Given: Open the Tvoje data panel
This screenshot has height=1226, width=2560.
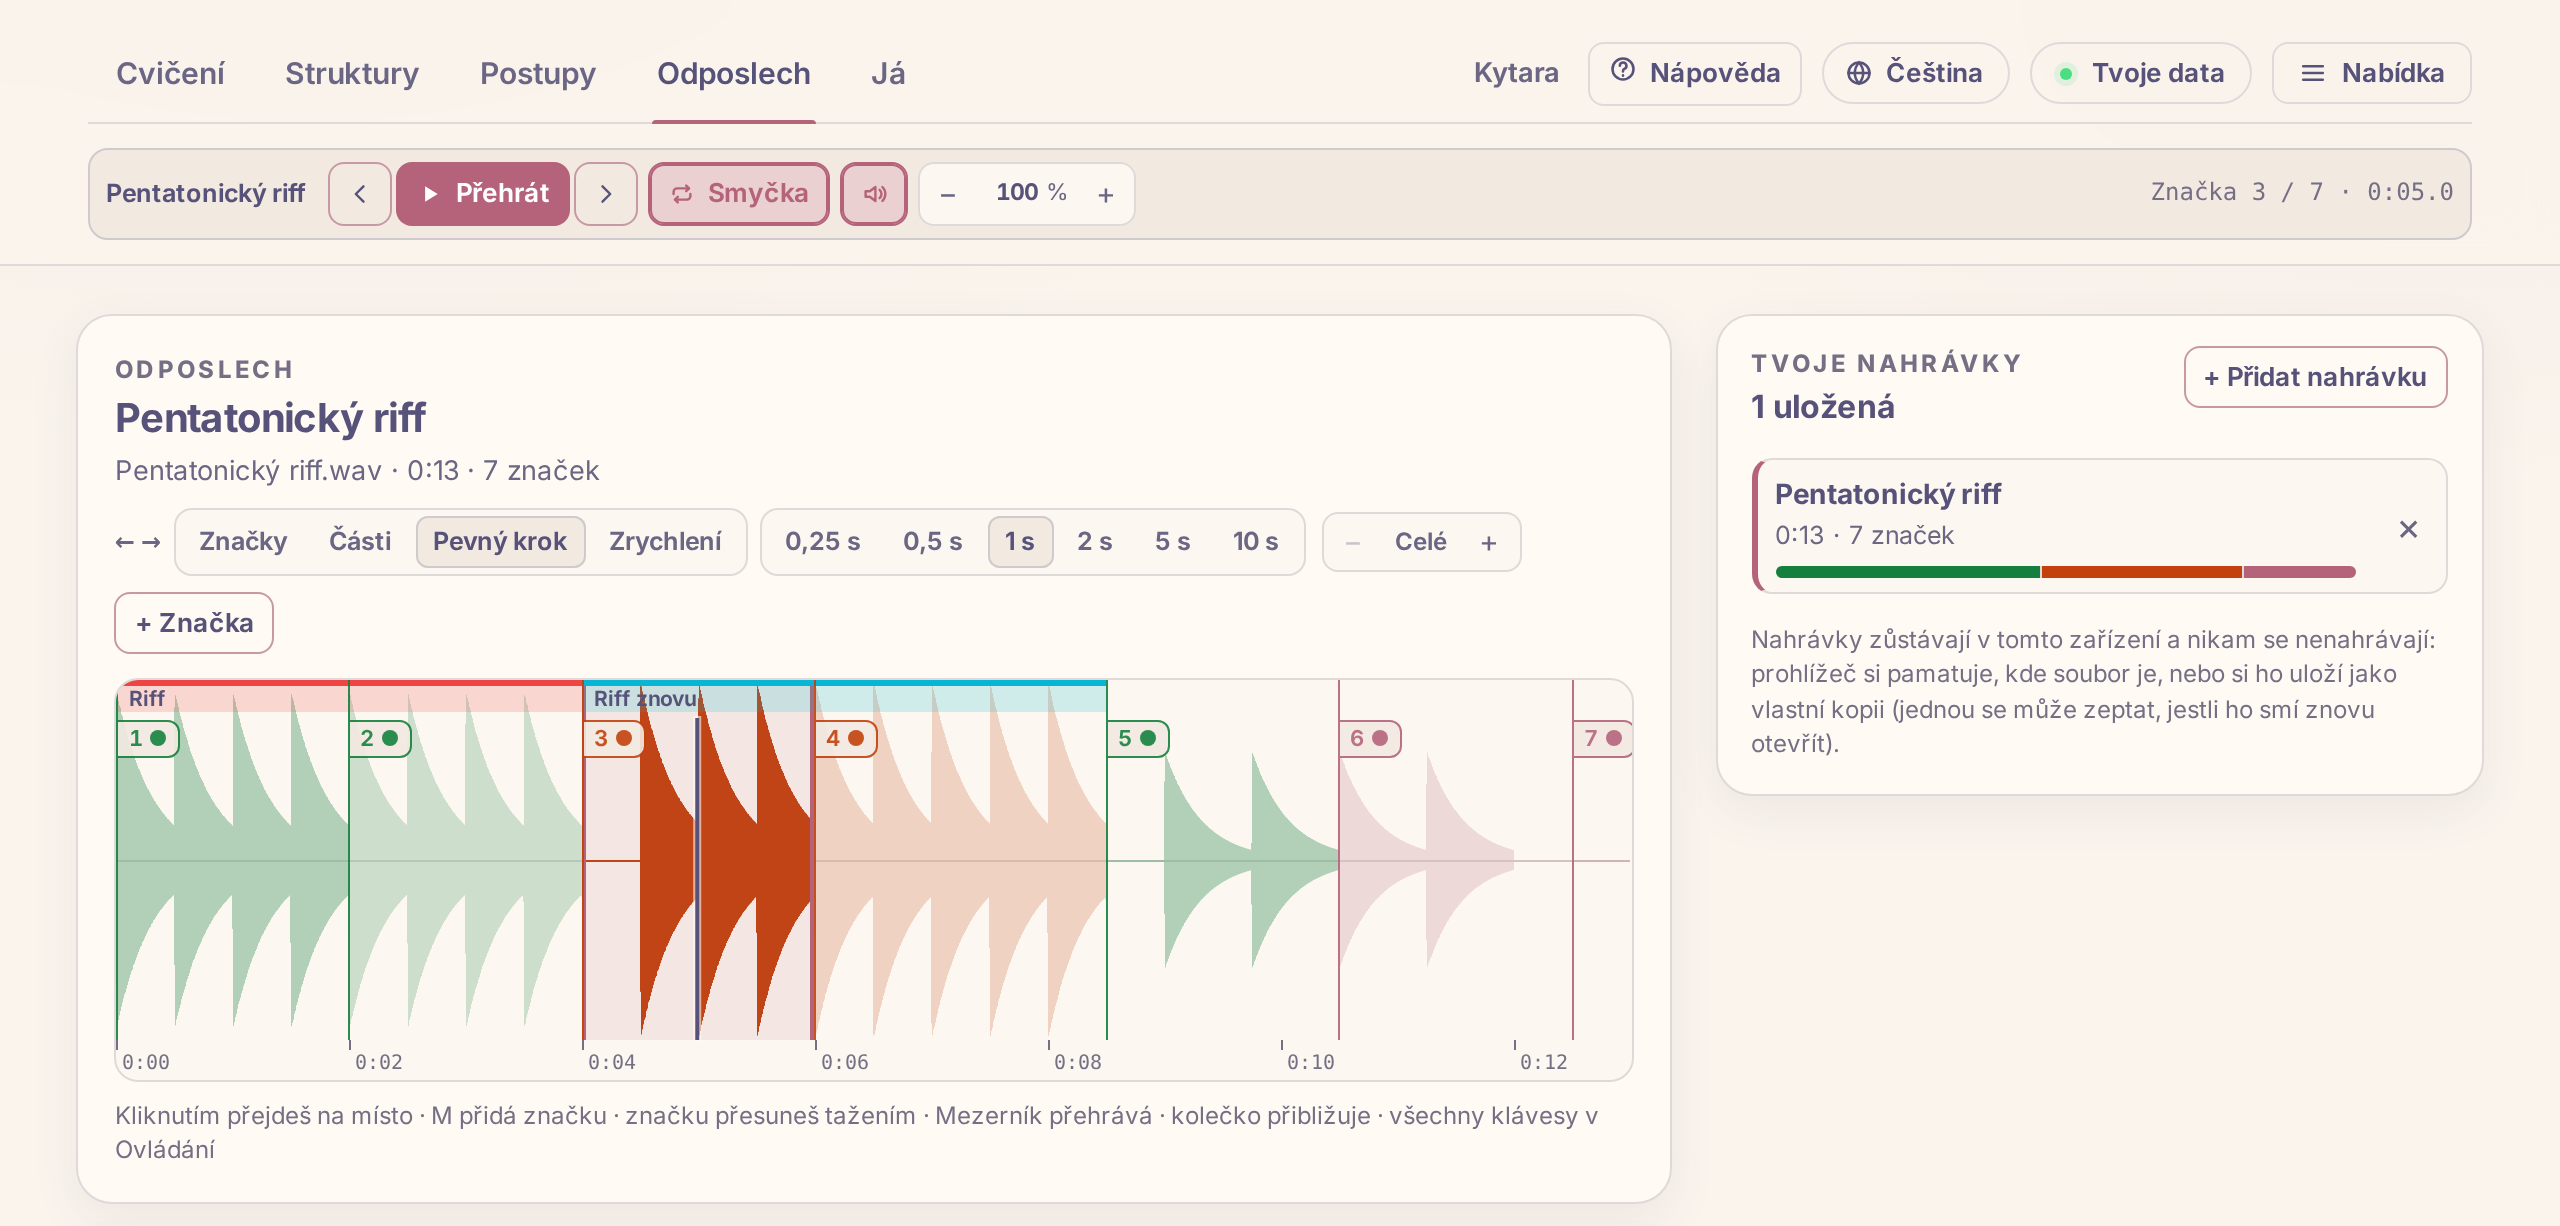Looking at the screenshot, I should pos(2141,73).
